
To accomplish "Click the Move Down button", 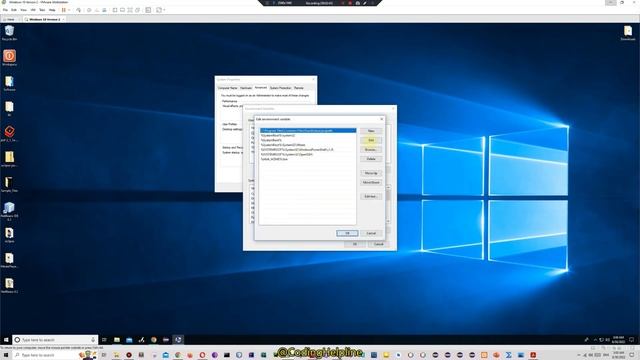I will pyautogui.click(x=371, y=182).
